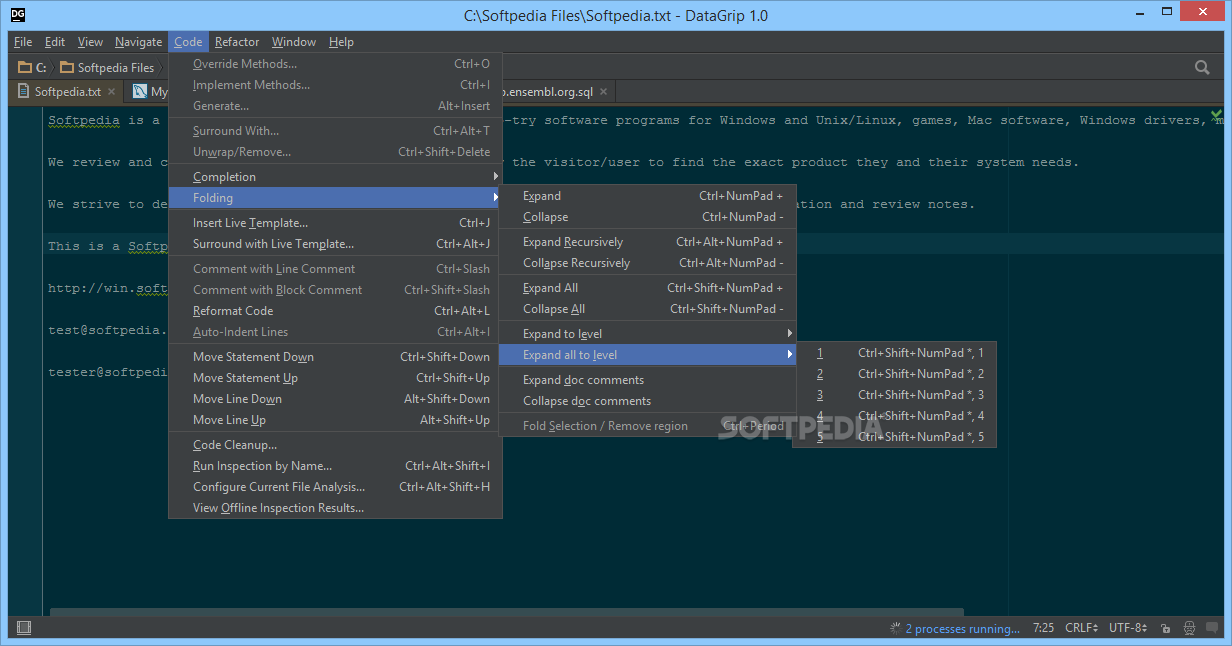This screenshot has height=646, width=1232.
Task: Select Move Line Down
Action: tap(335, 399)
